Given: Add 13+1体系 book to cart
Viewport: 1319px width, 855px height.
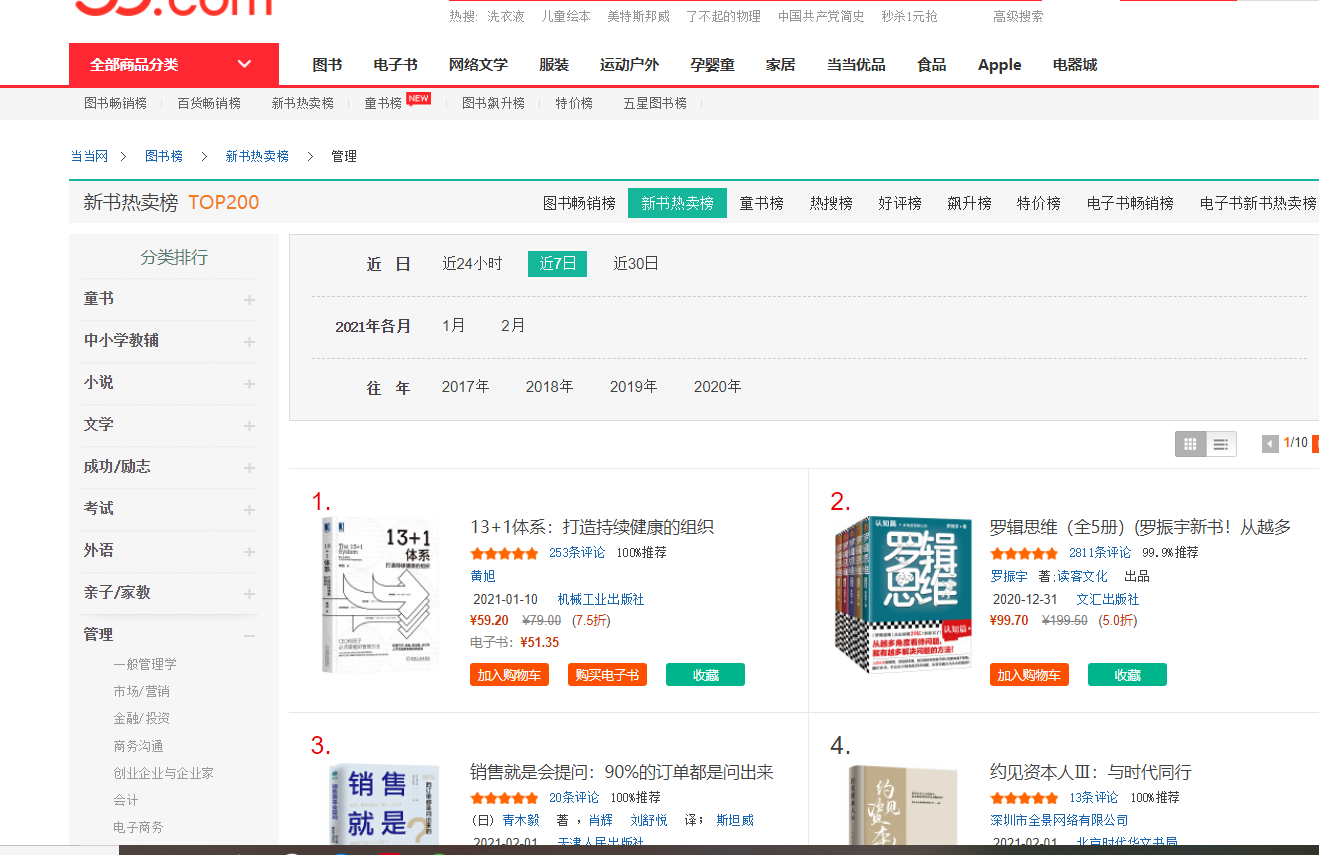Looking at the screenshot, I should 509,675.
